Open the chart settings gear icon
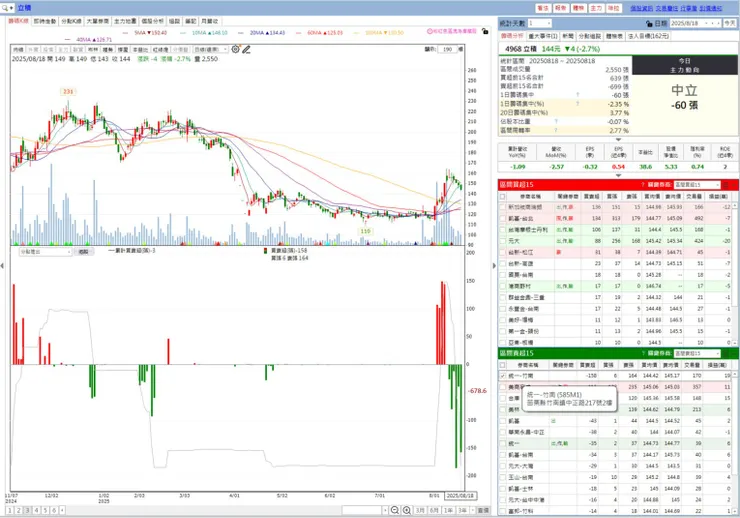 pyautogui.click(x=235, y=49)
